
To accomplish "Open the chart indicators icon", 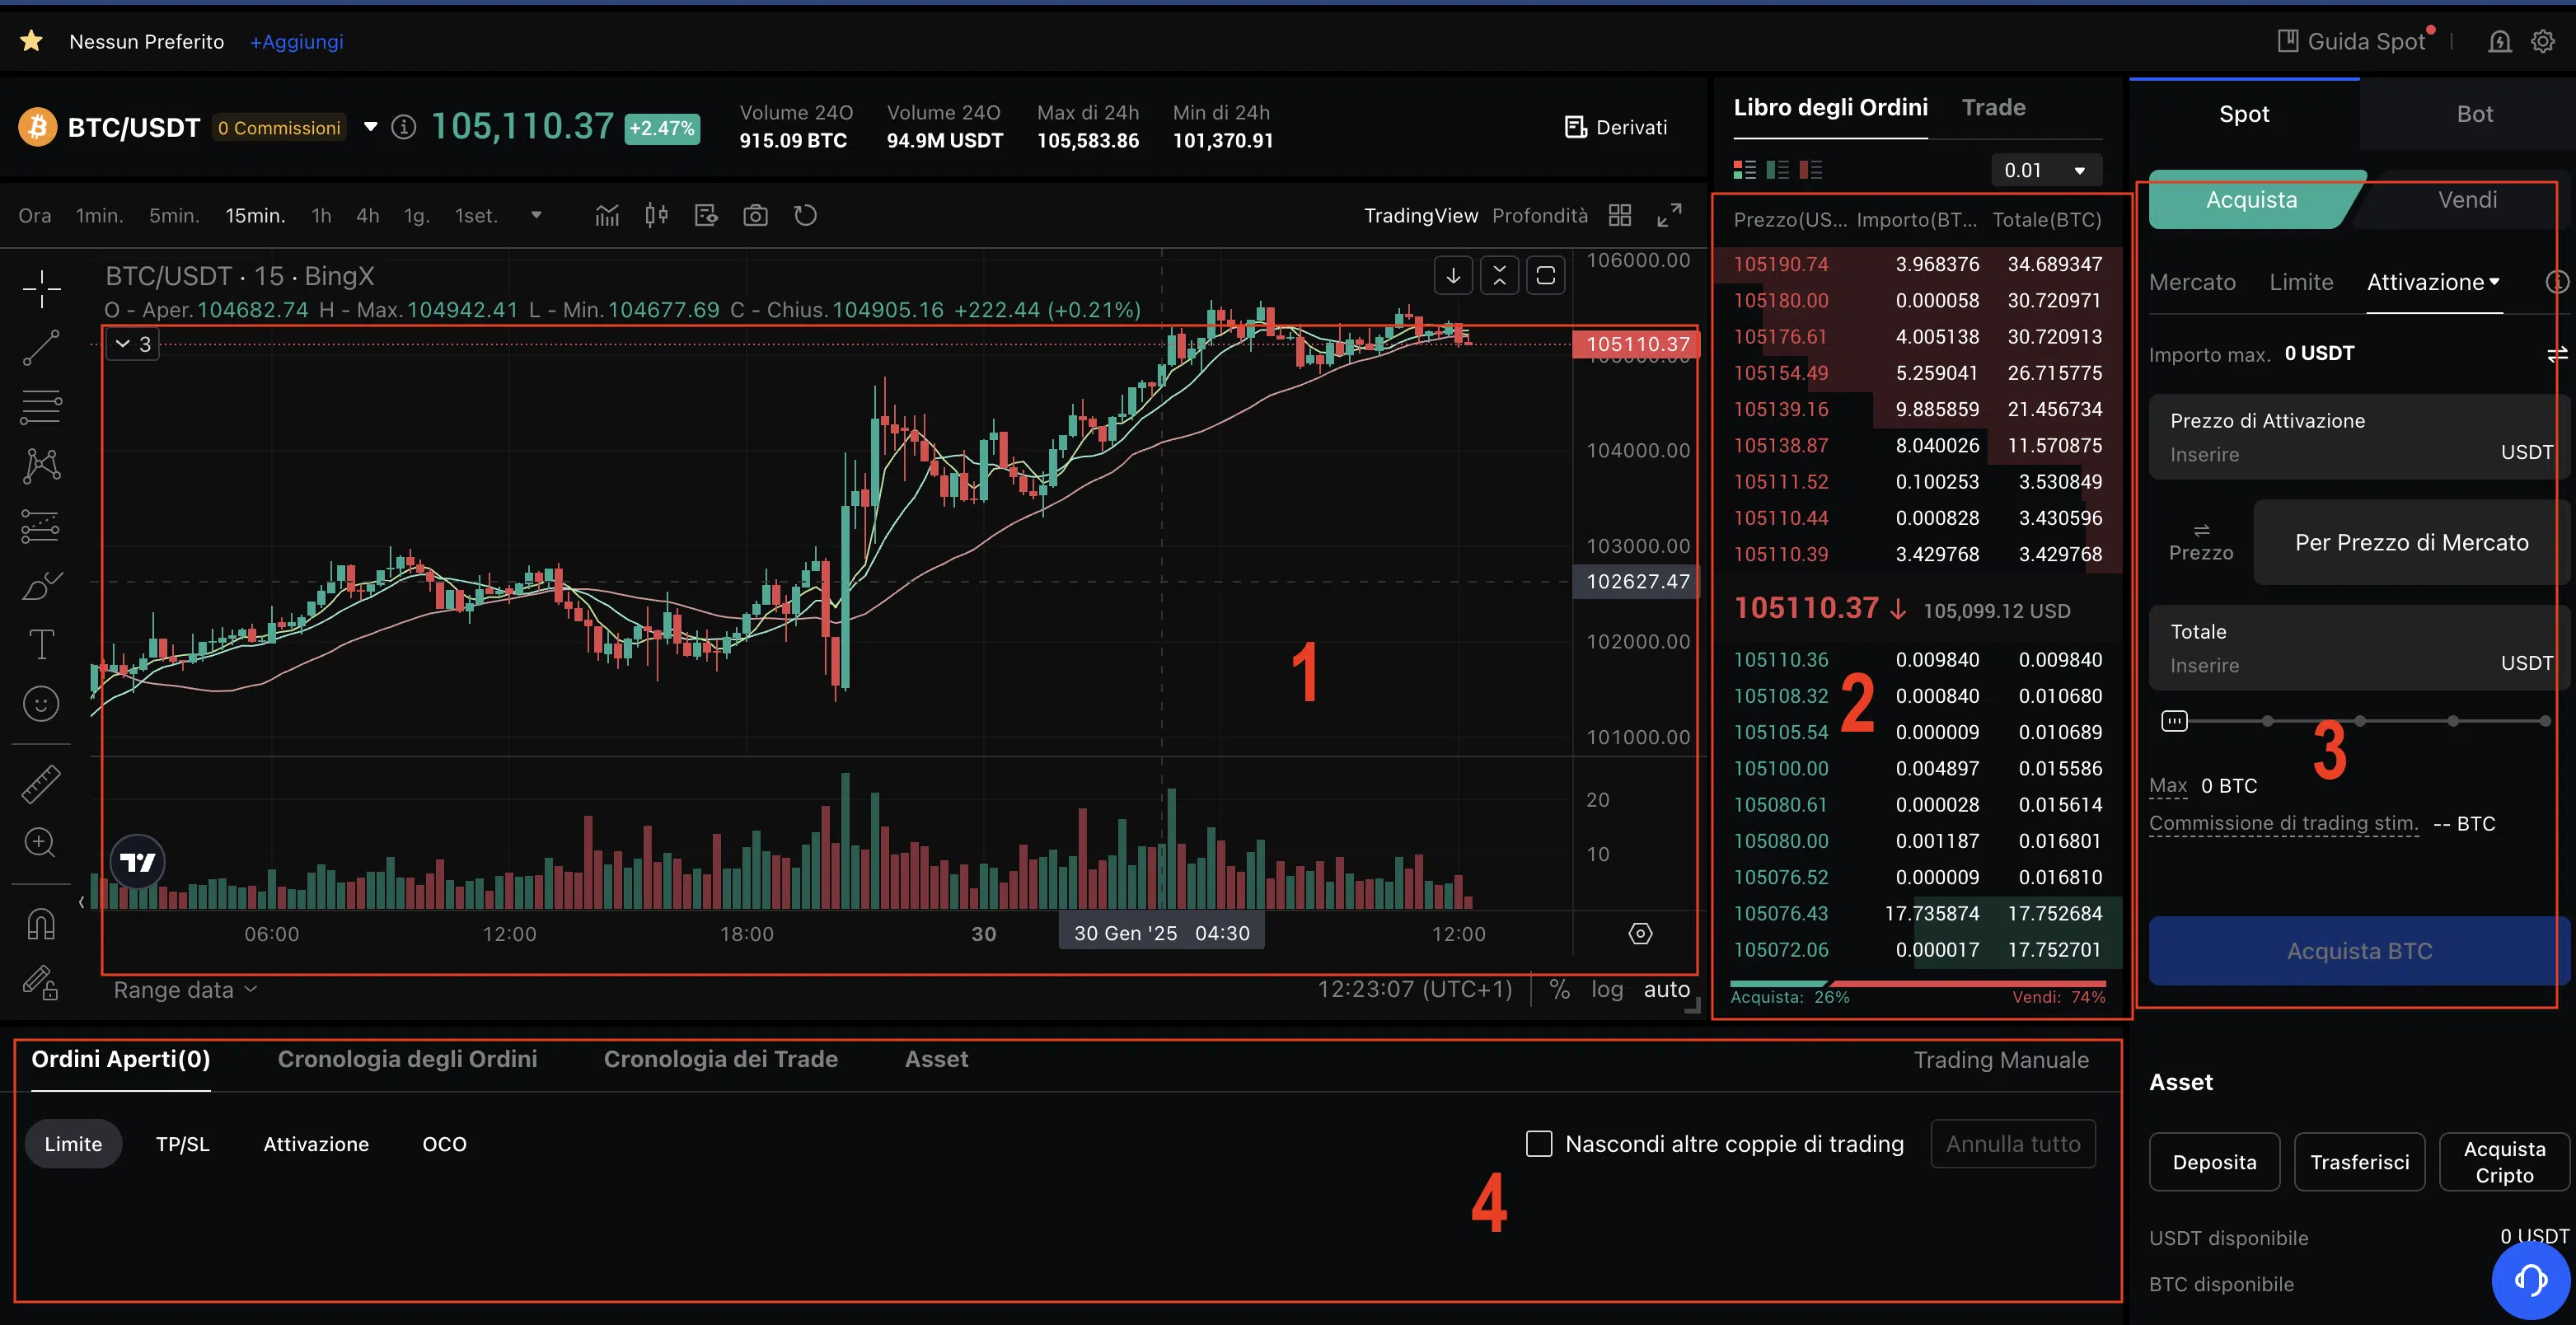I will pos(607,216).
